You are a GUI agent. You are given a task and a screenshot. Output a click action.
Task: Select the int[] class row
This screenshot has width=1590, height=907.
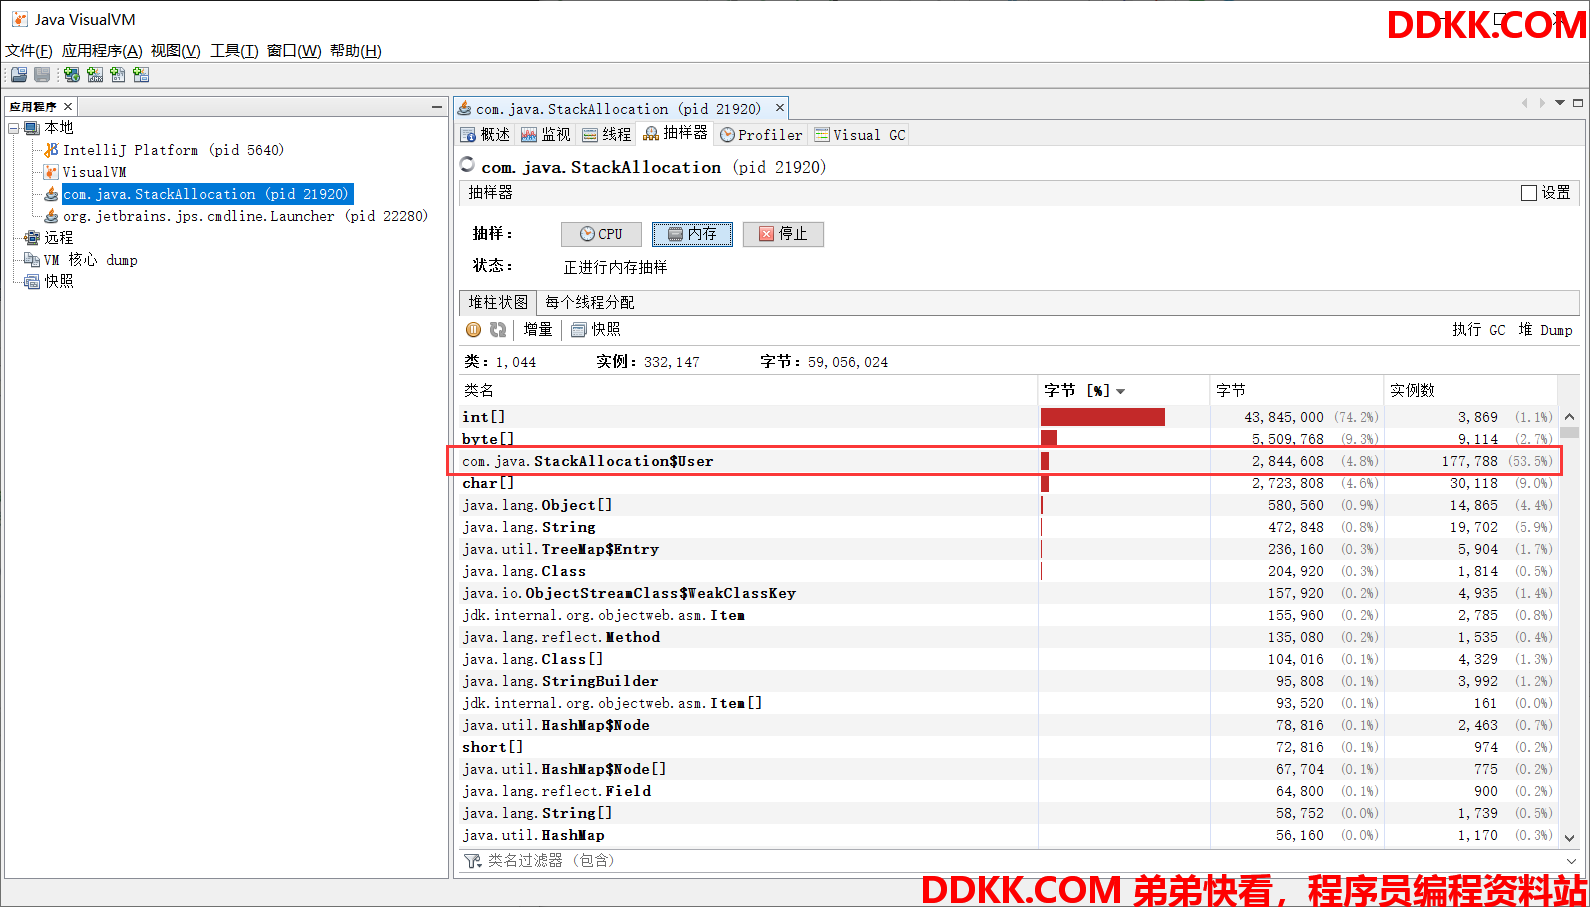[1008, 417]
